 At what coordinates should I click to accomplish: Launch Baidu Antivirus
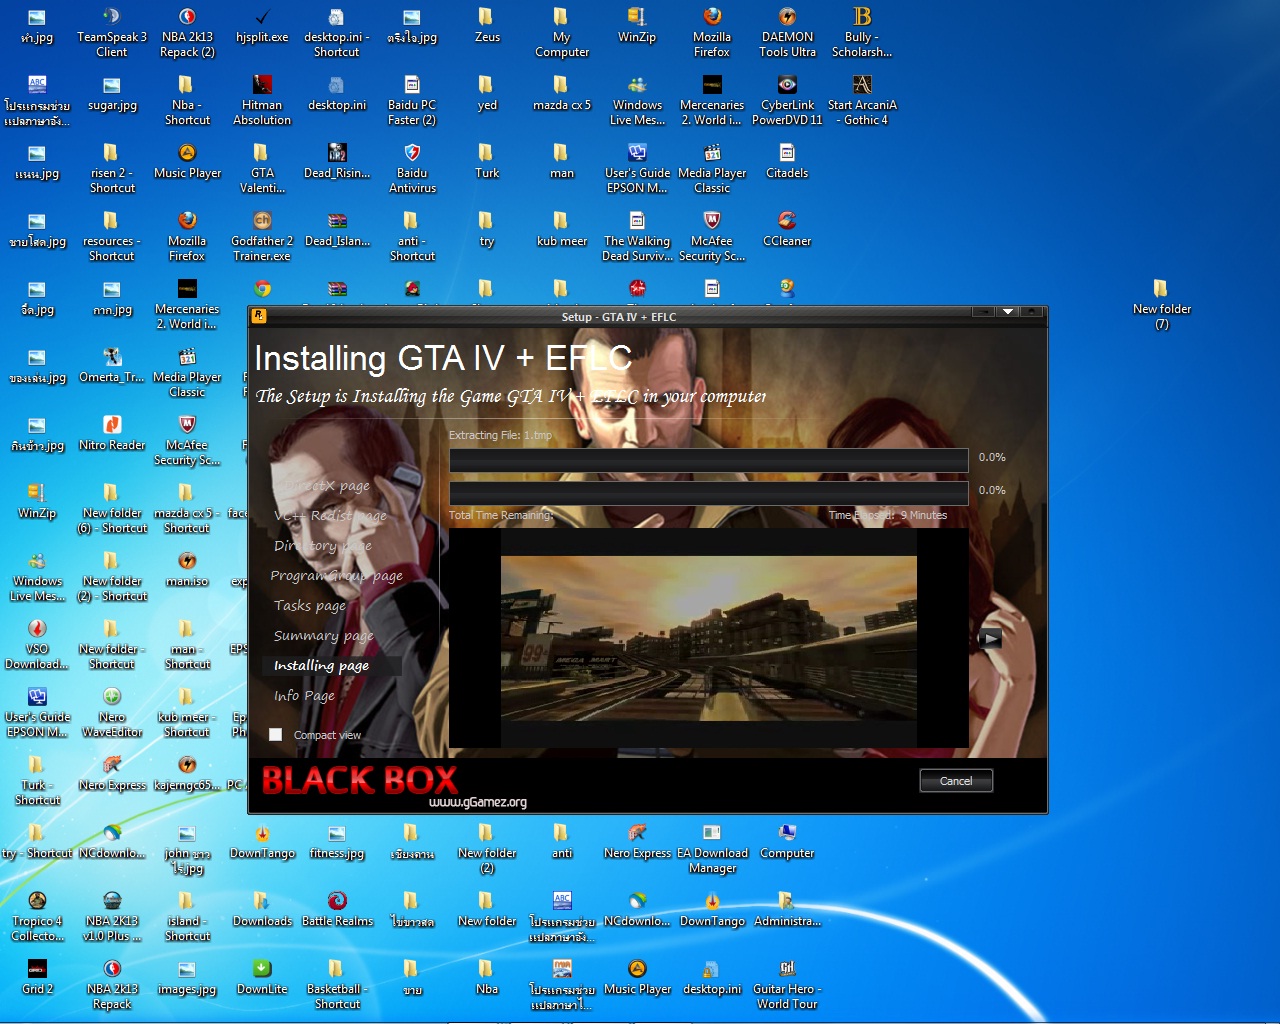(x=412, y=168)
